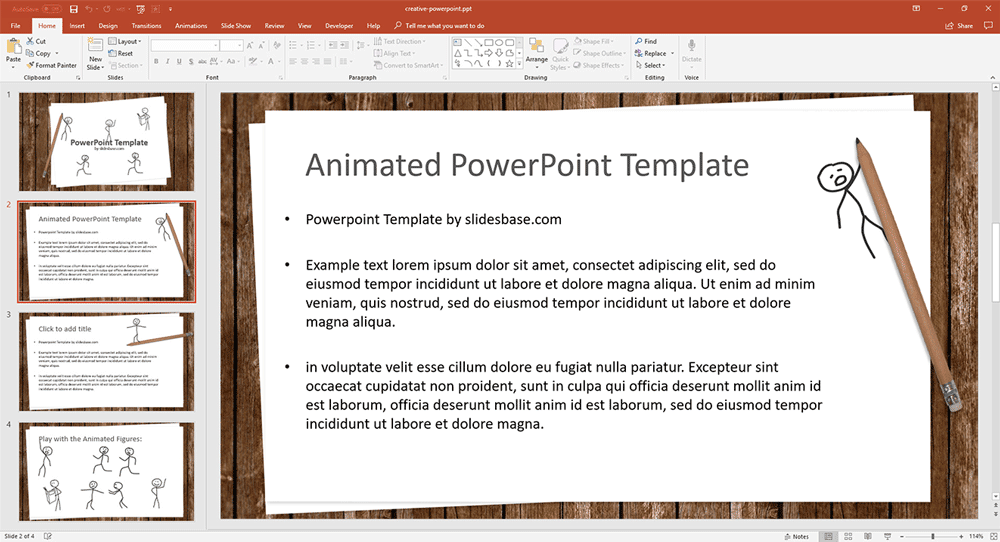
Task: Click the Copy icon
Action: pyautogui.click(x=30, y=53)
